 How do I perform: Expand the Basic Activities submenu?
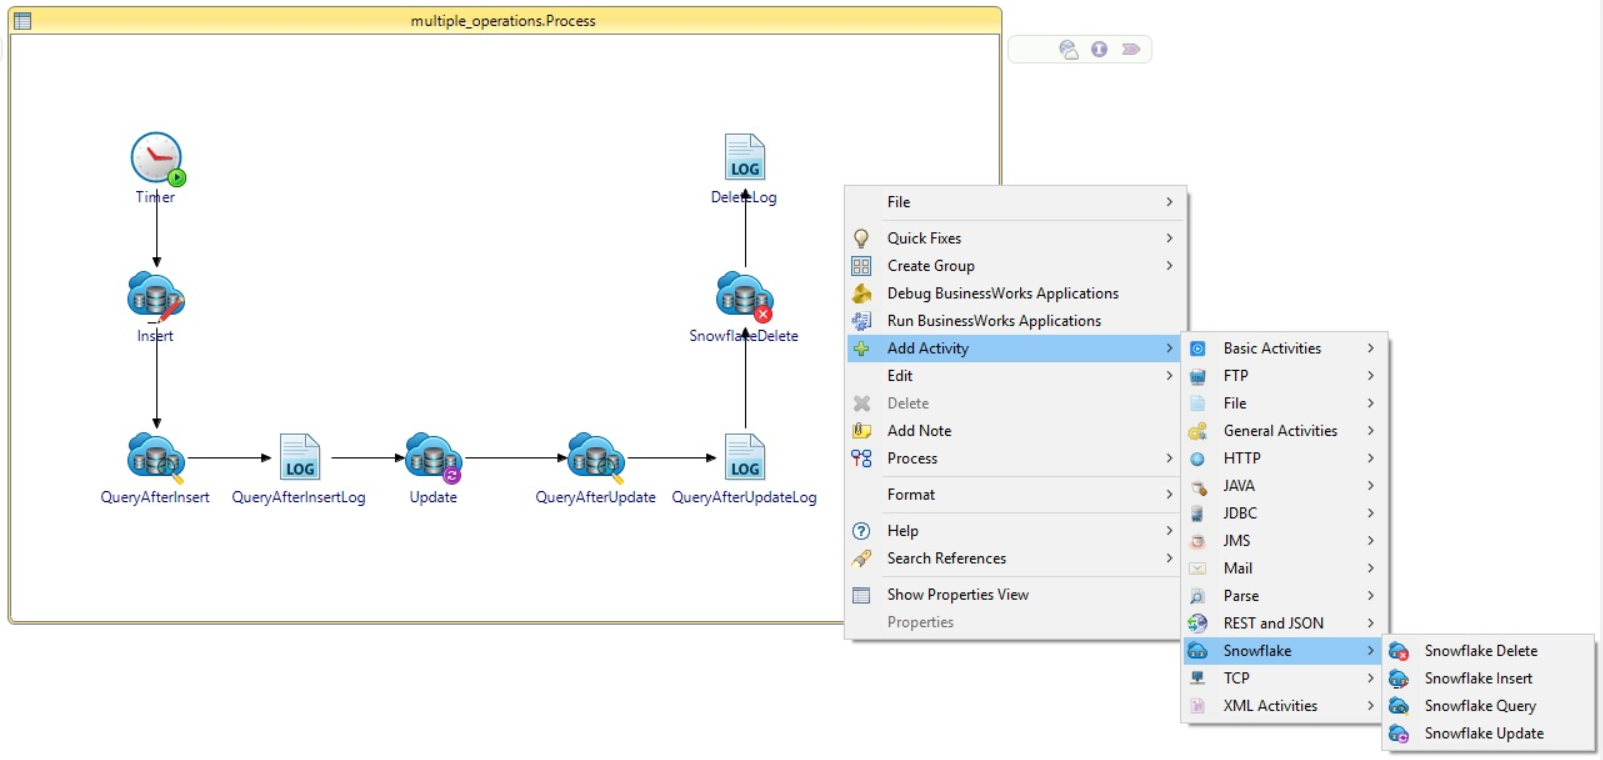click(x=1272, y=348)
